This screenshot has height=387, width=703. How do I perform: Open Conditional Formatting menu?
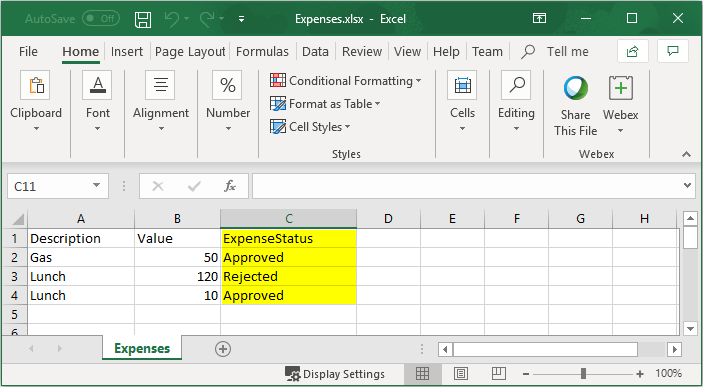pos(346,81)
